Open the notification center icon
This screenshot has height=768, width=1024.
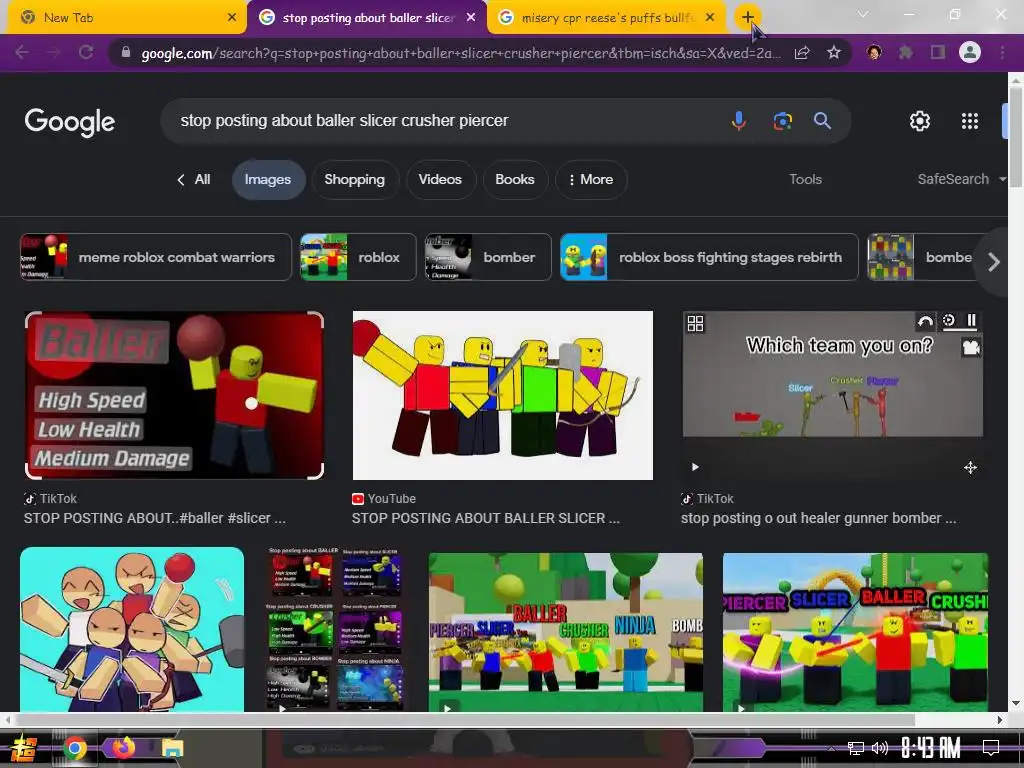pos(991,748)
